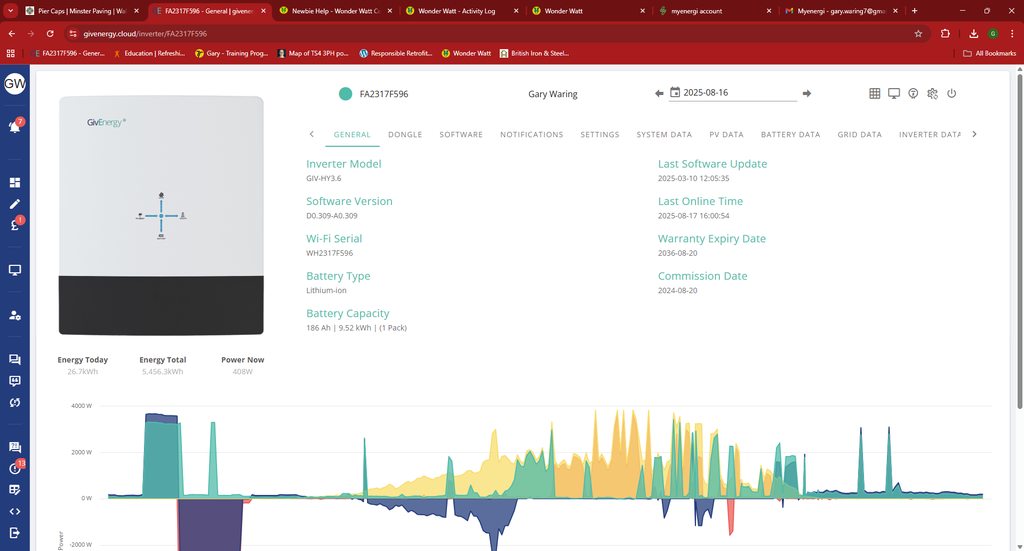Open the notifications bell in the sidebar
1024x551 pixels.
[x=15, y=127]
